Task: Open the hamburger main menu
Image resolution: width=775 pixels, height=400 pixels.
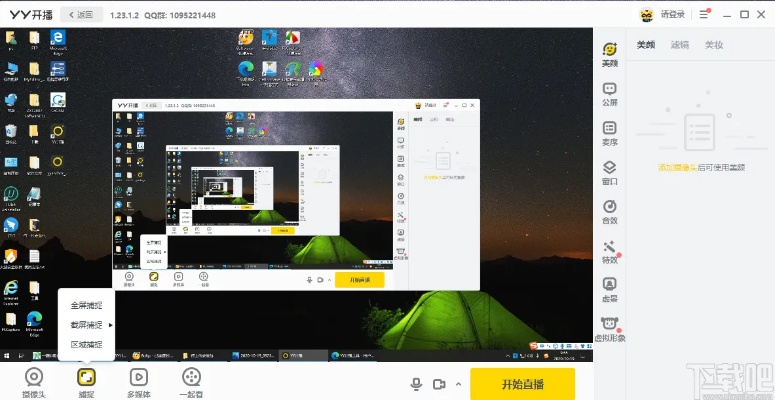Action: tap(704, 14)
